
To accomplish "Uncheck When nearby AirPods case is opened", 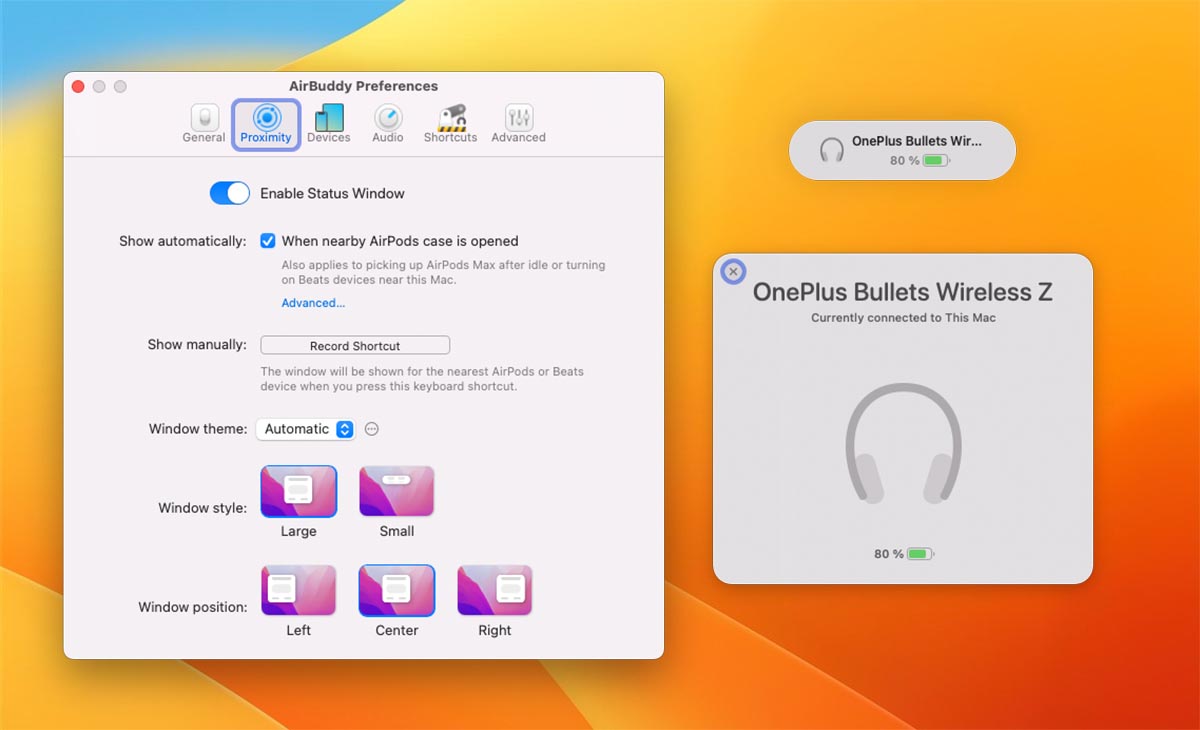I will 268,241.
